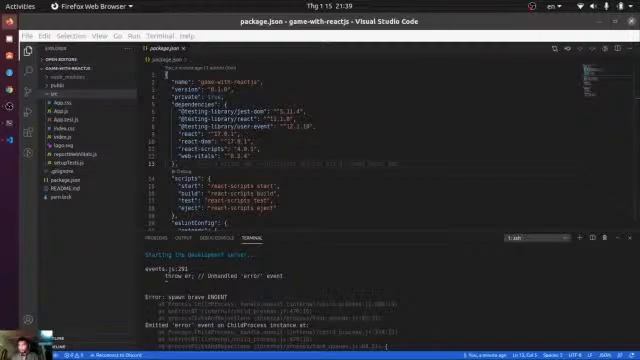Open the Source Control view

(x=28, y=91)
